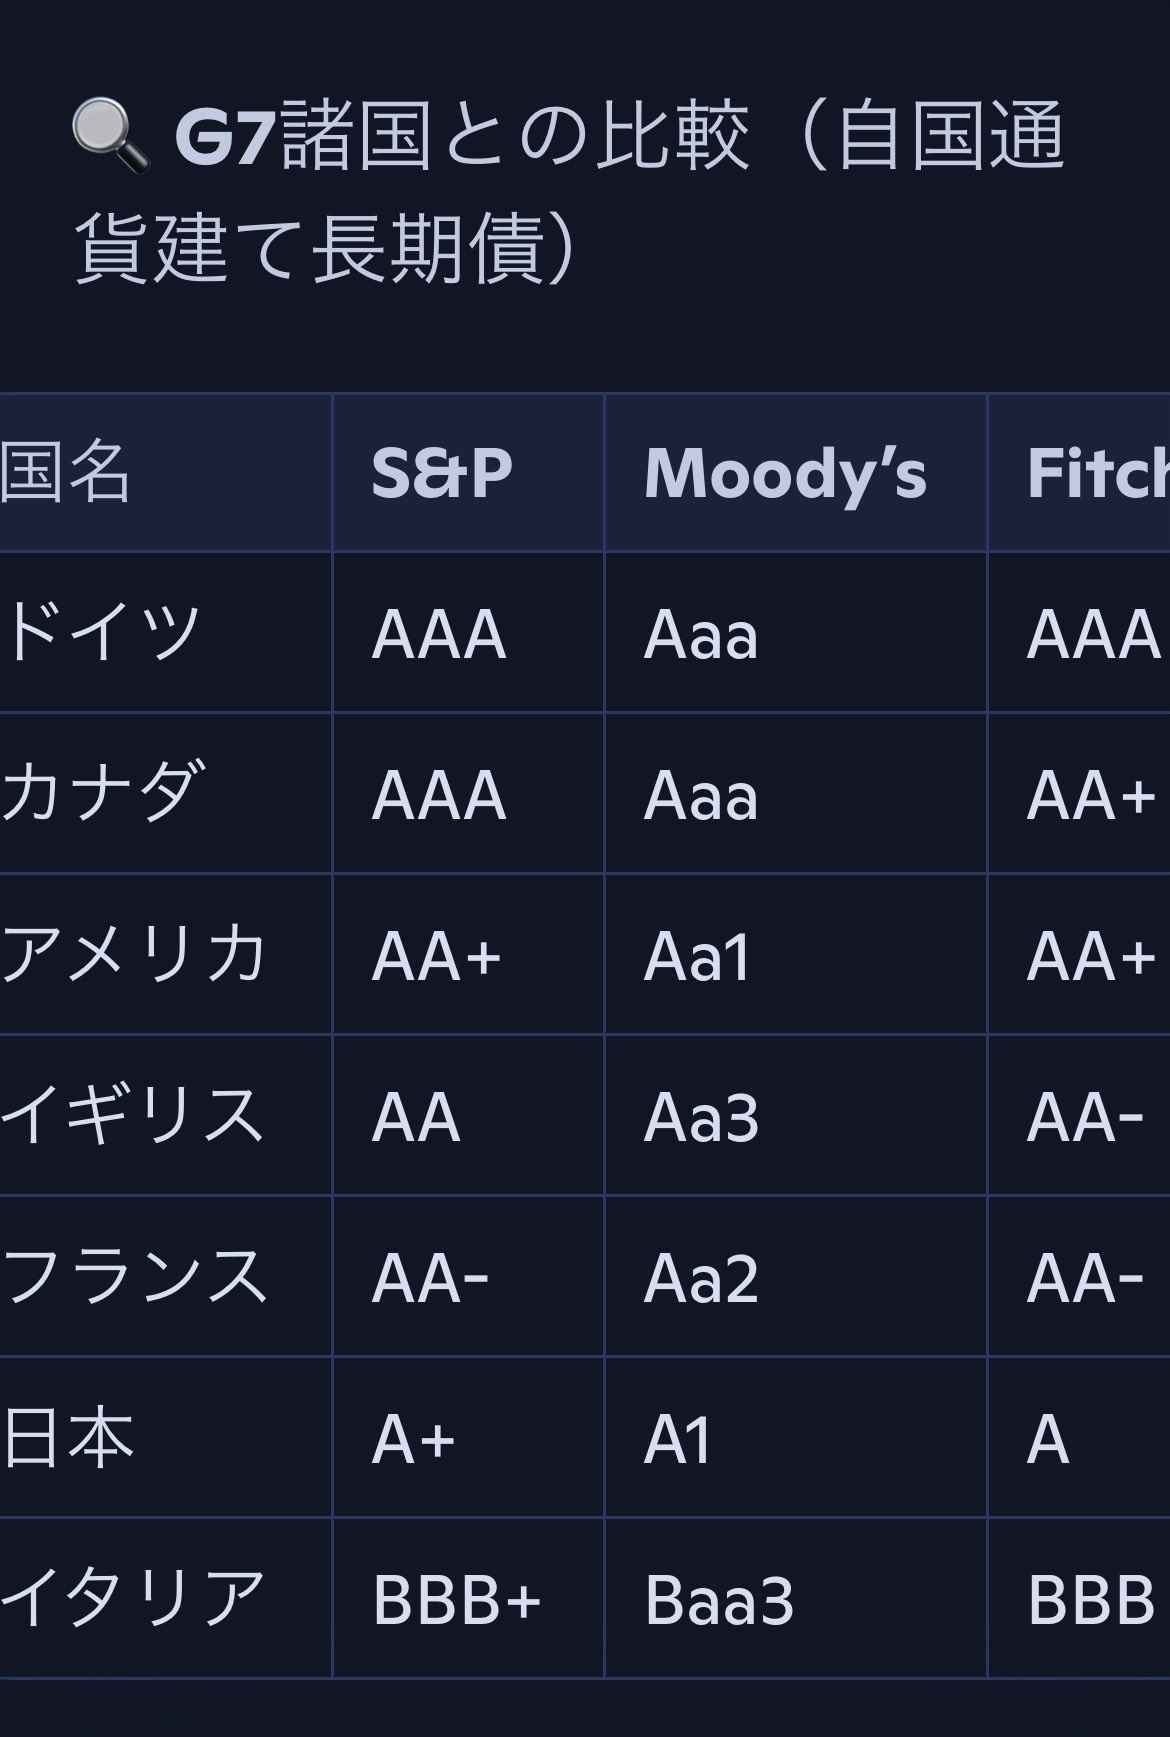
Task: Click the Aa1 Moody's rating for アメリカ
Action: (x=697, y=957)
